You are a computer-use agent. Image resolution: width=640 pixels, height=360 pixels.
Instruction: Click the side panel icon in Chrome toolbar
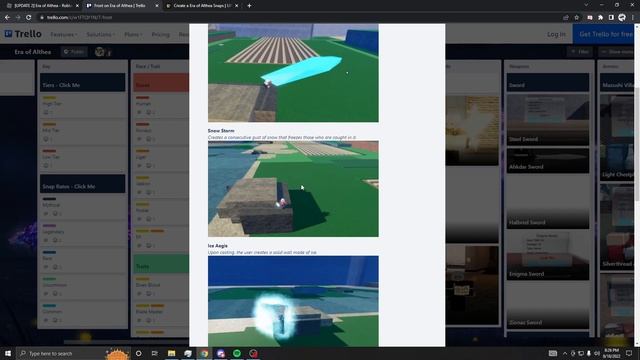point(611,18)
